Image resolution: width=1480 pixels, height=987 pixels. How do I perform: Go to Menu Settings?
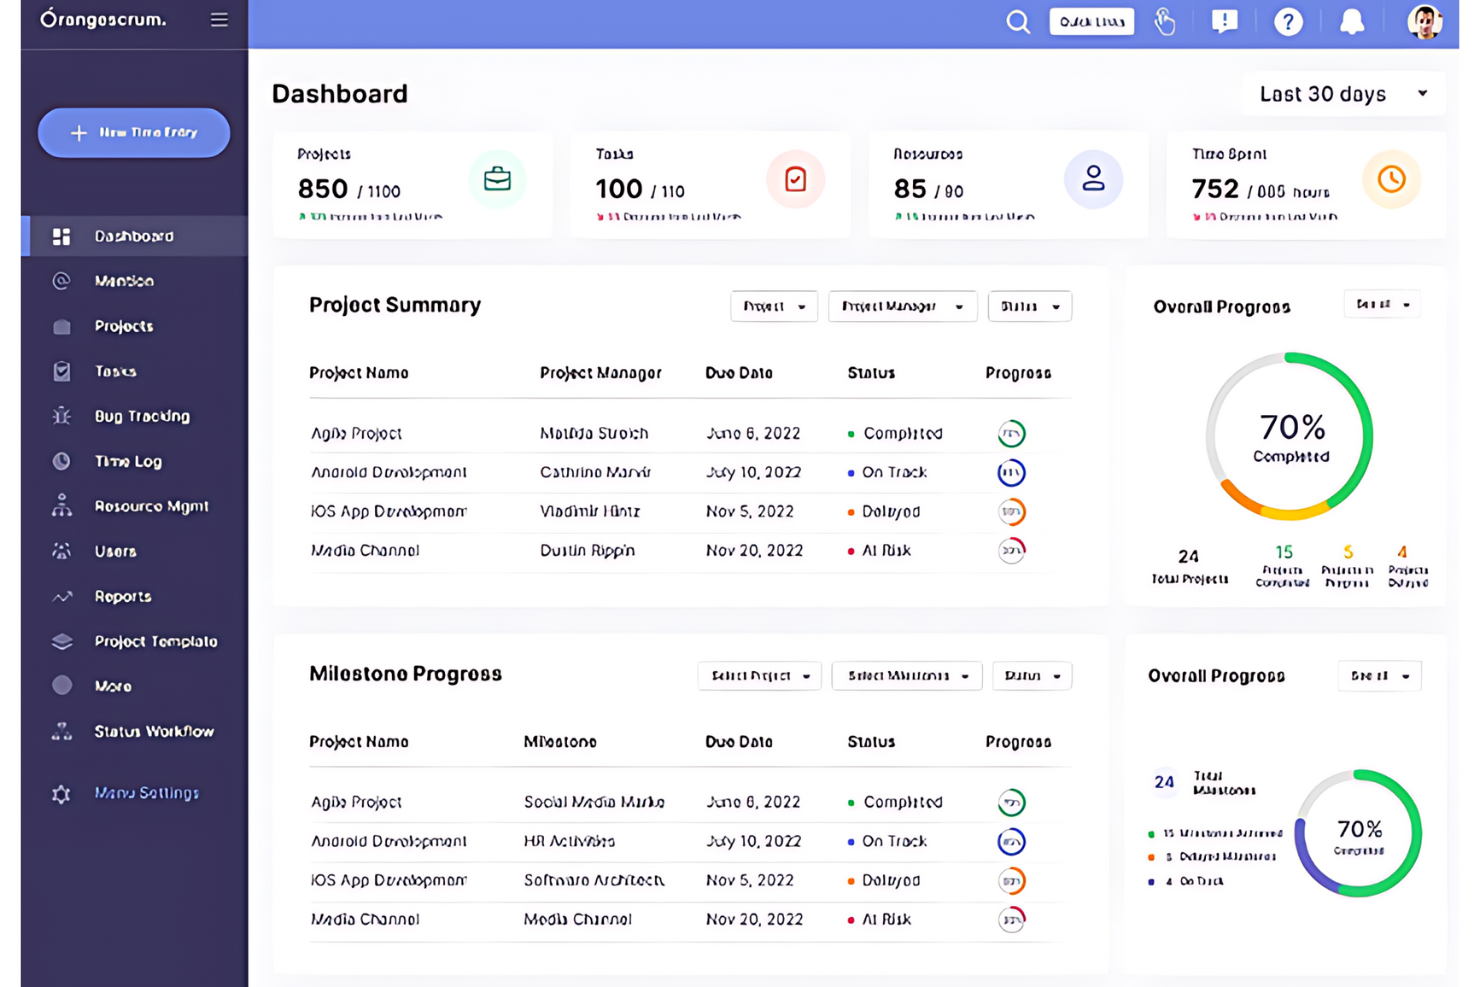pos(148,792)
